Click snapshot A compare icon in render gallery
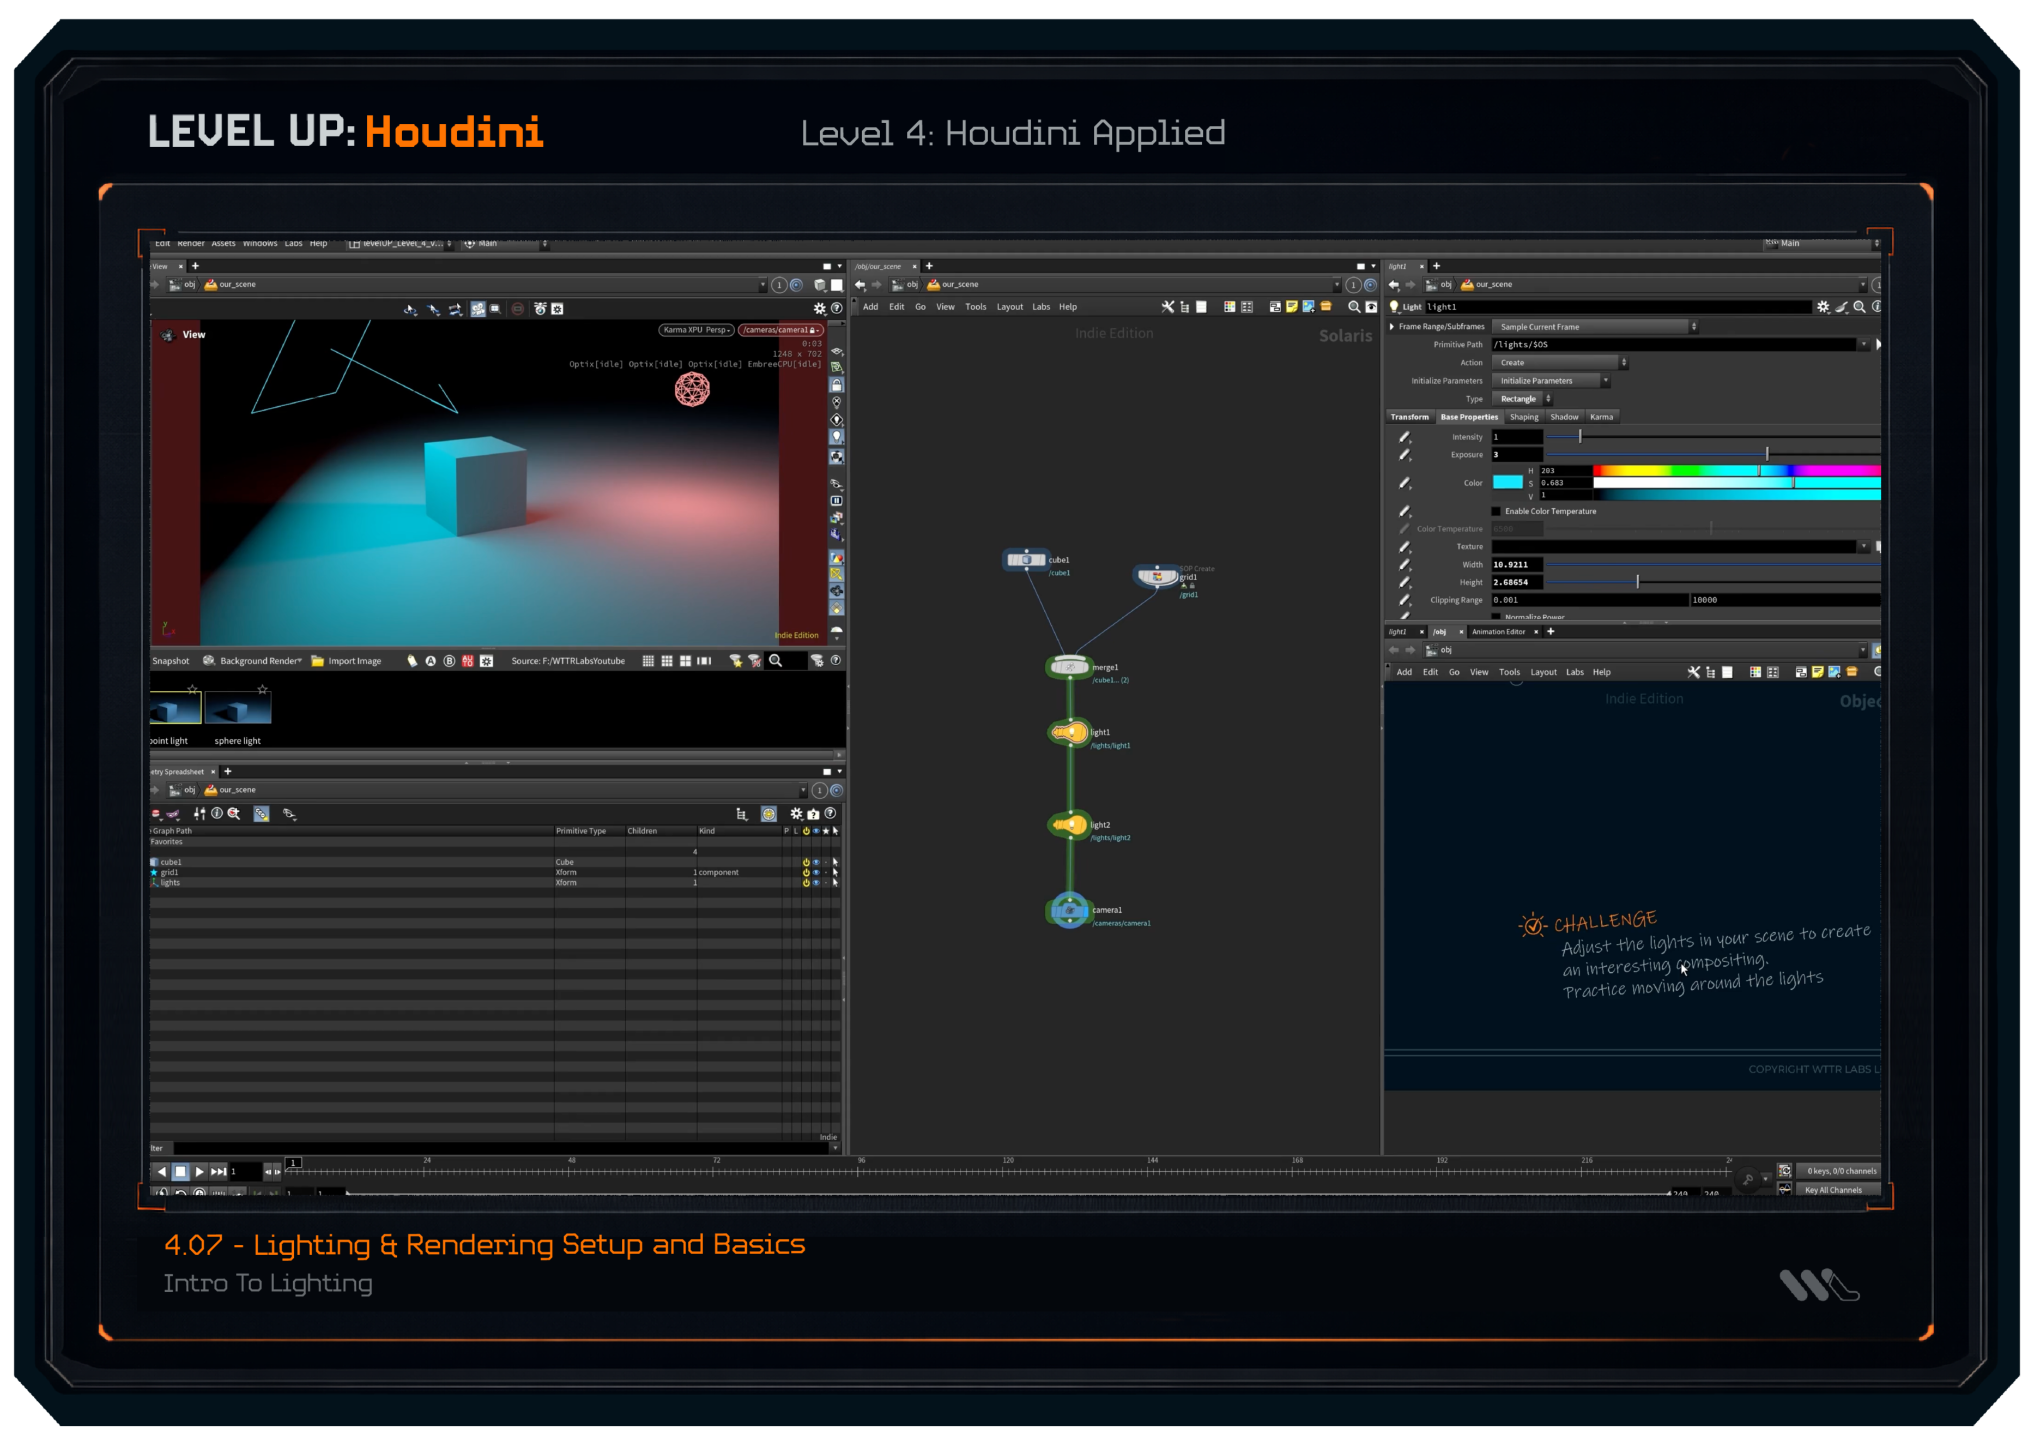 pyautogui.click(x=431, y=661)
